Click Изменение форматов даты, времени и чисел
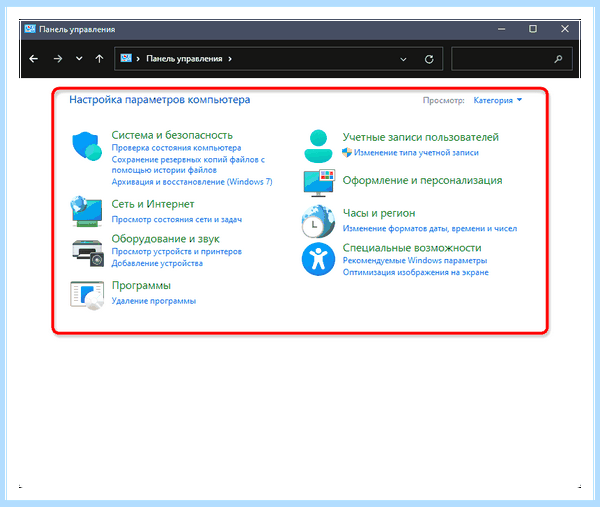This screenshot has width=600, height=507. coord(430,229)
